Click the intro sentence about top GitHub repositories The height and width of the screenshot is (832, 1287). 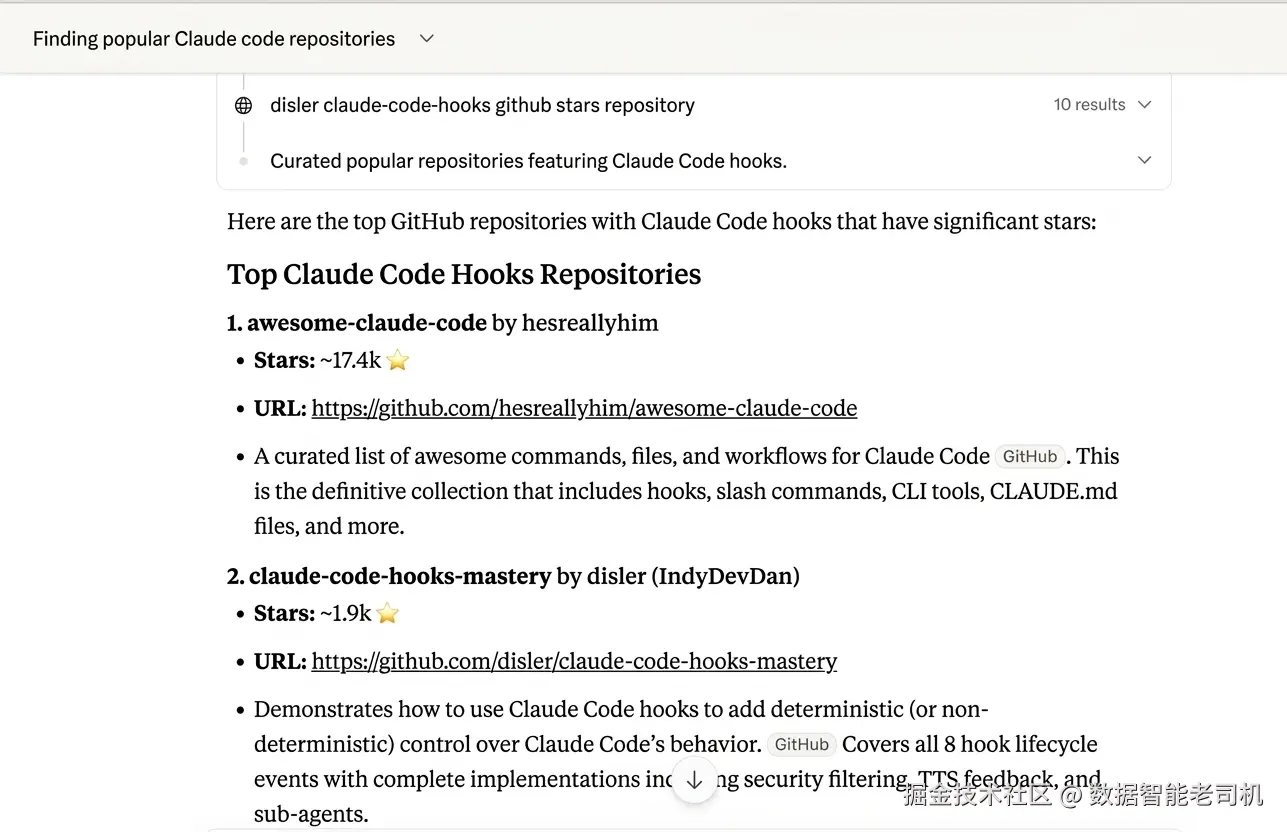click(661, 221)
